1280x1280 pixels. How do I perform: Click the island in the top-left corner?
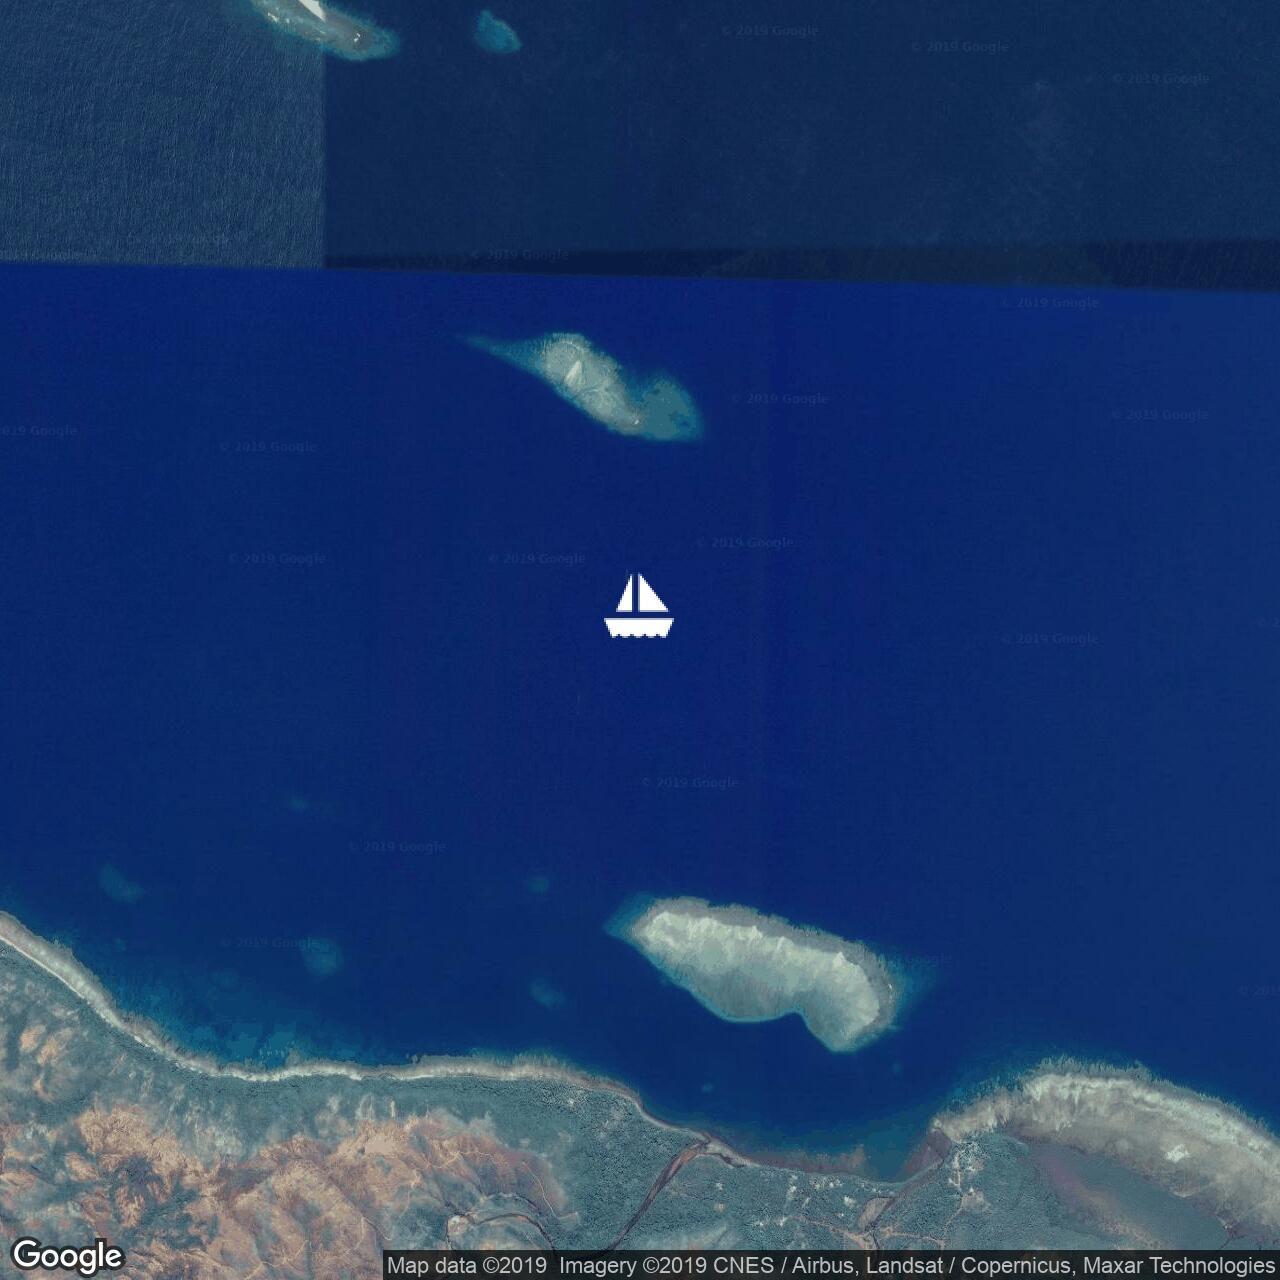coord(330,25)
